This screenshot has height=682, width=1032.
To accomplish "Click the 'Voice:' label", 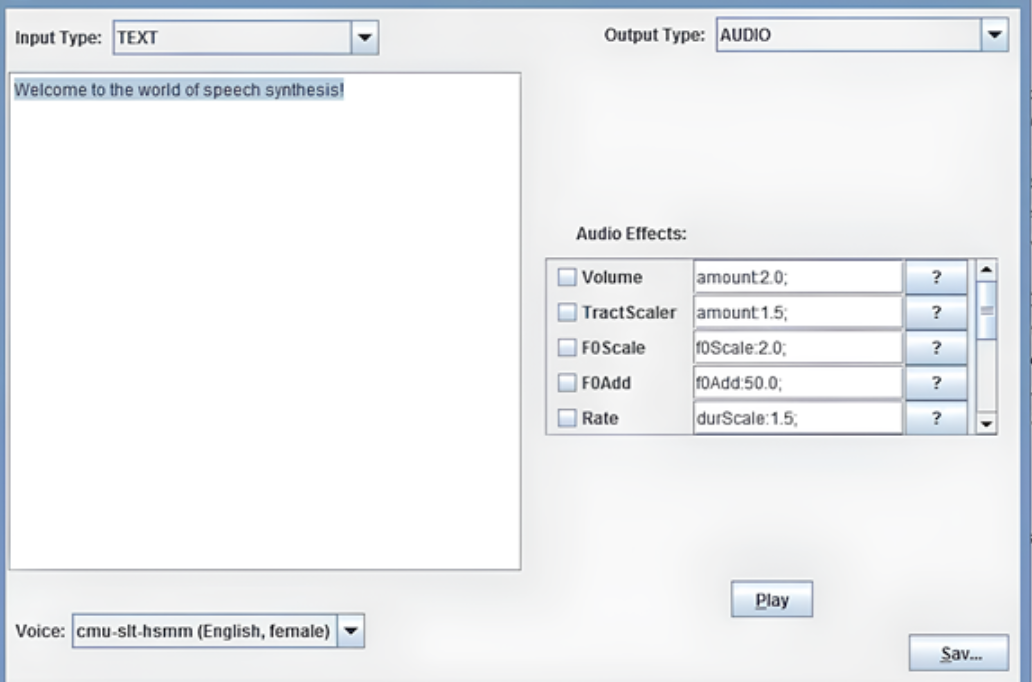I will coord(40,631).
